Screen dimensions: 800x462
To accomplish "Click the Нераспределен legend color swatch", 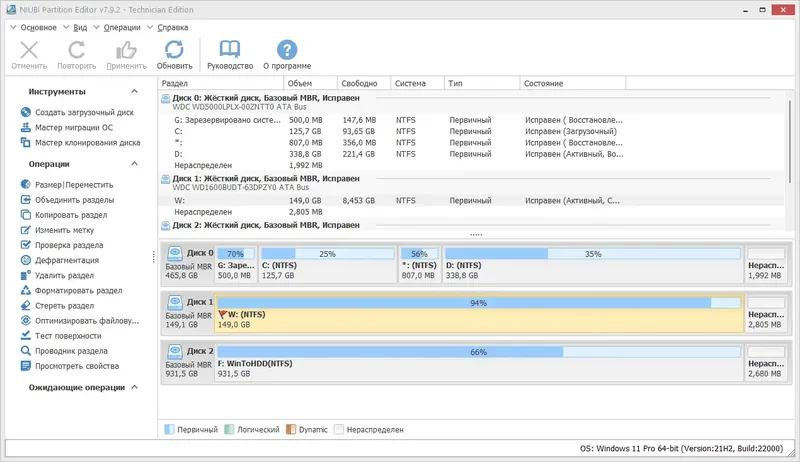I will 339,429.
